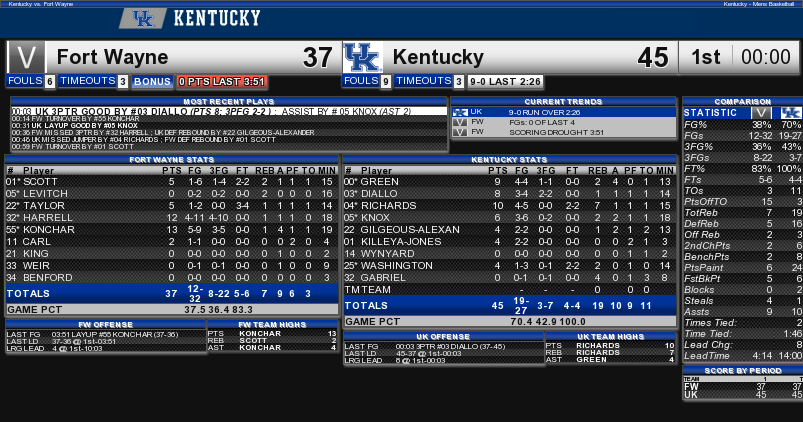Viewport: 803px width, 422px height.
Task: Click the UK icon in Current Trends
Action: pos(460,112)
